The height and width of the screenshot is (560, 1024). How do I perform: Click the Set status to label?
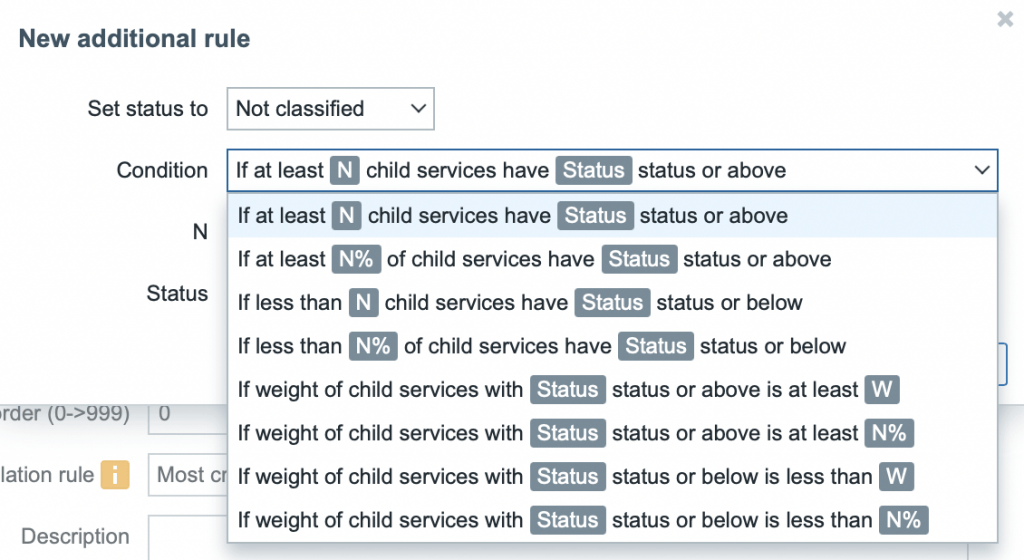(148, 109)
